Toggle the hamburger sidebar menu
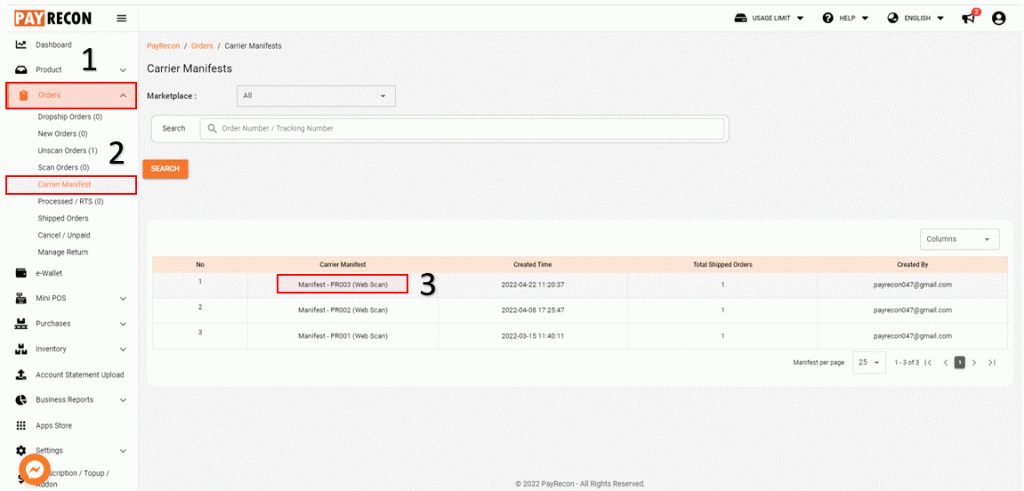 pyautogui.click(x=121, y=18)
